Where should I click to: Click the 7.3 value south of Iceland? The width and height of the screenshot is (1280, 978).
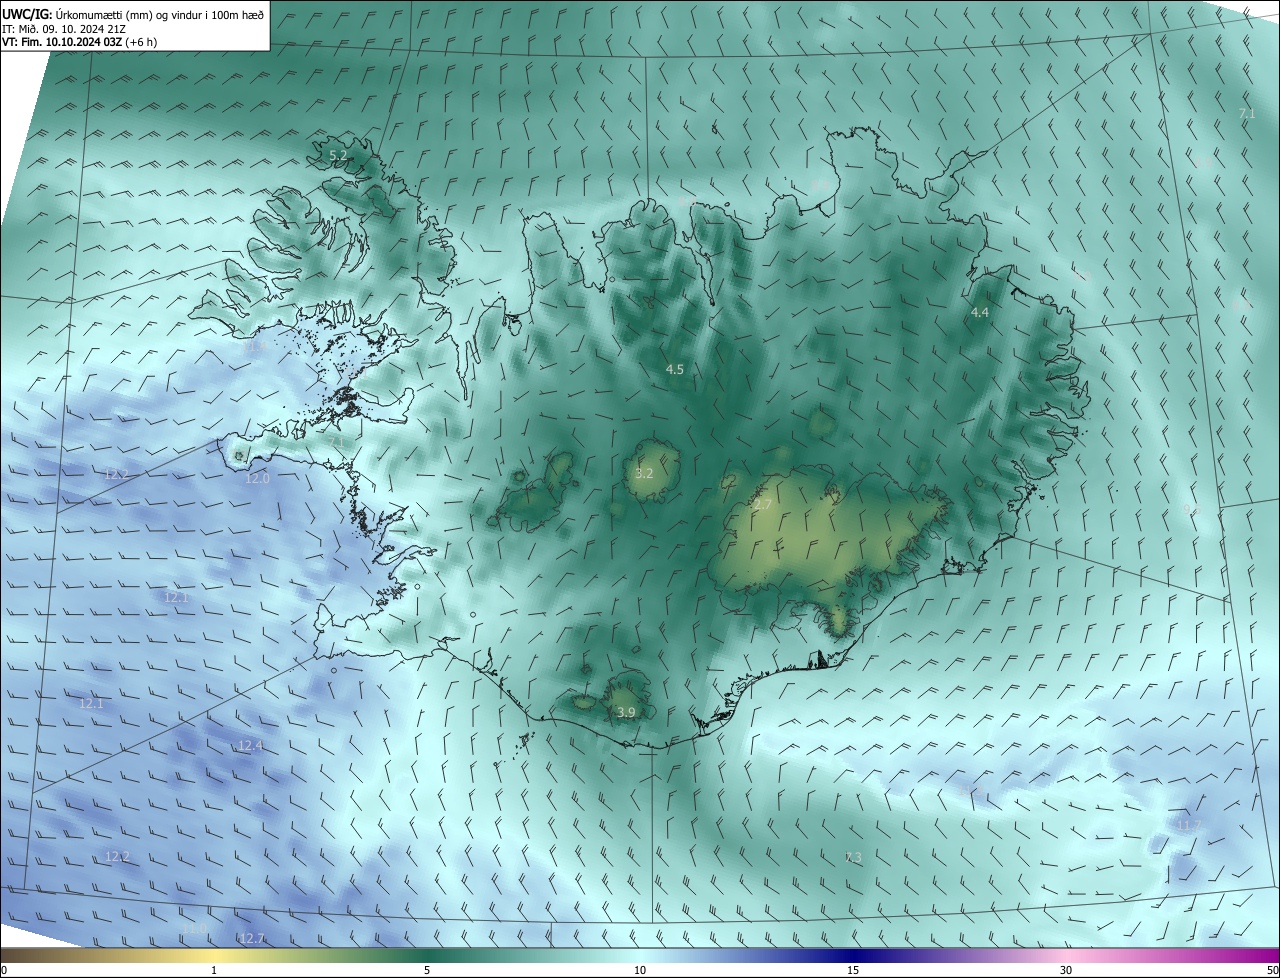click(x=853, y=857)
